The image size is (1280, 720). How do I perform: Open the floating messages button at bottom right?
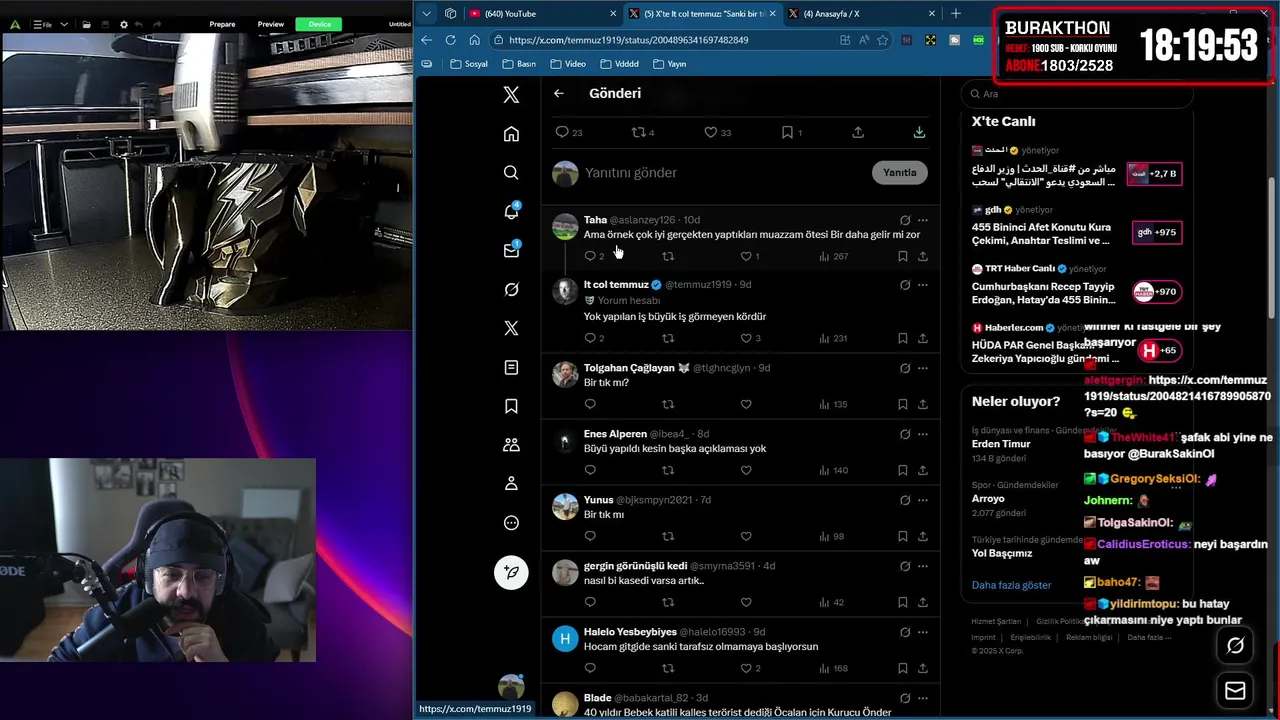1235,691
